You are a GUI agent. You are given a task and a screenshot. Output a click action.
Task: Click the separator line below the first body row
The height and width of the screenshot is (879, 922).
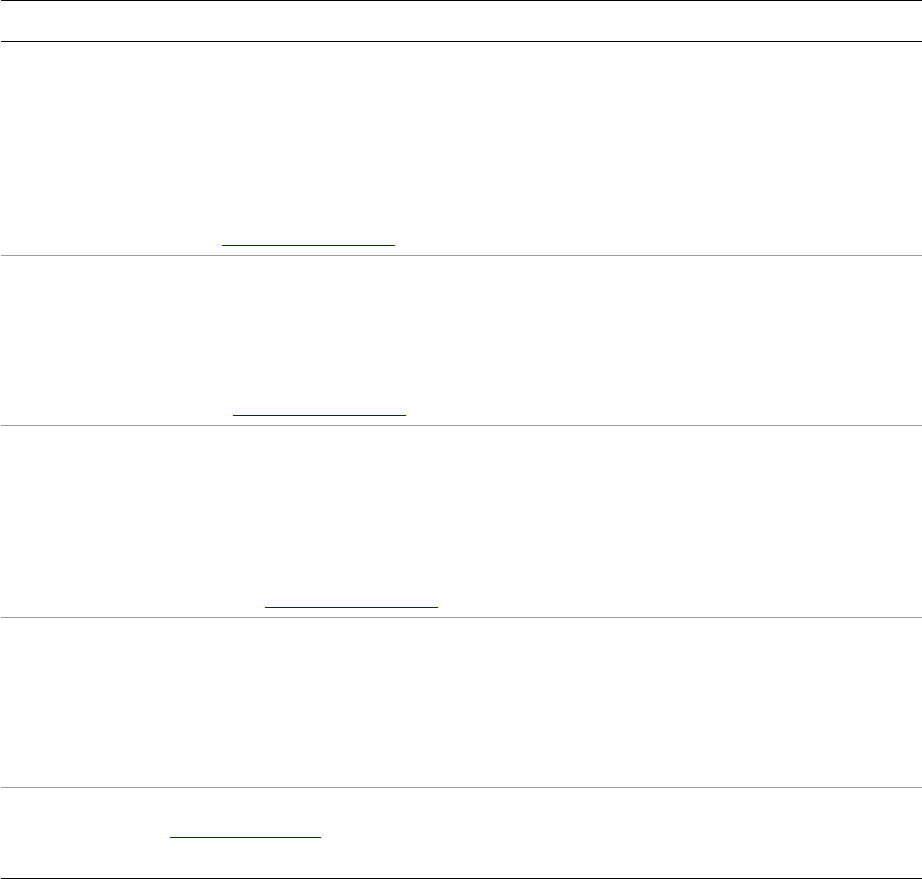(x=460, y=255)
